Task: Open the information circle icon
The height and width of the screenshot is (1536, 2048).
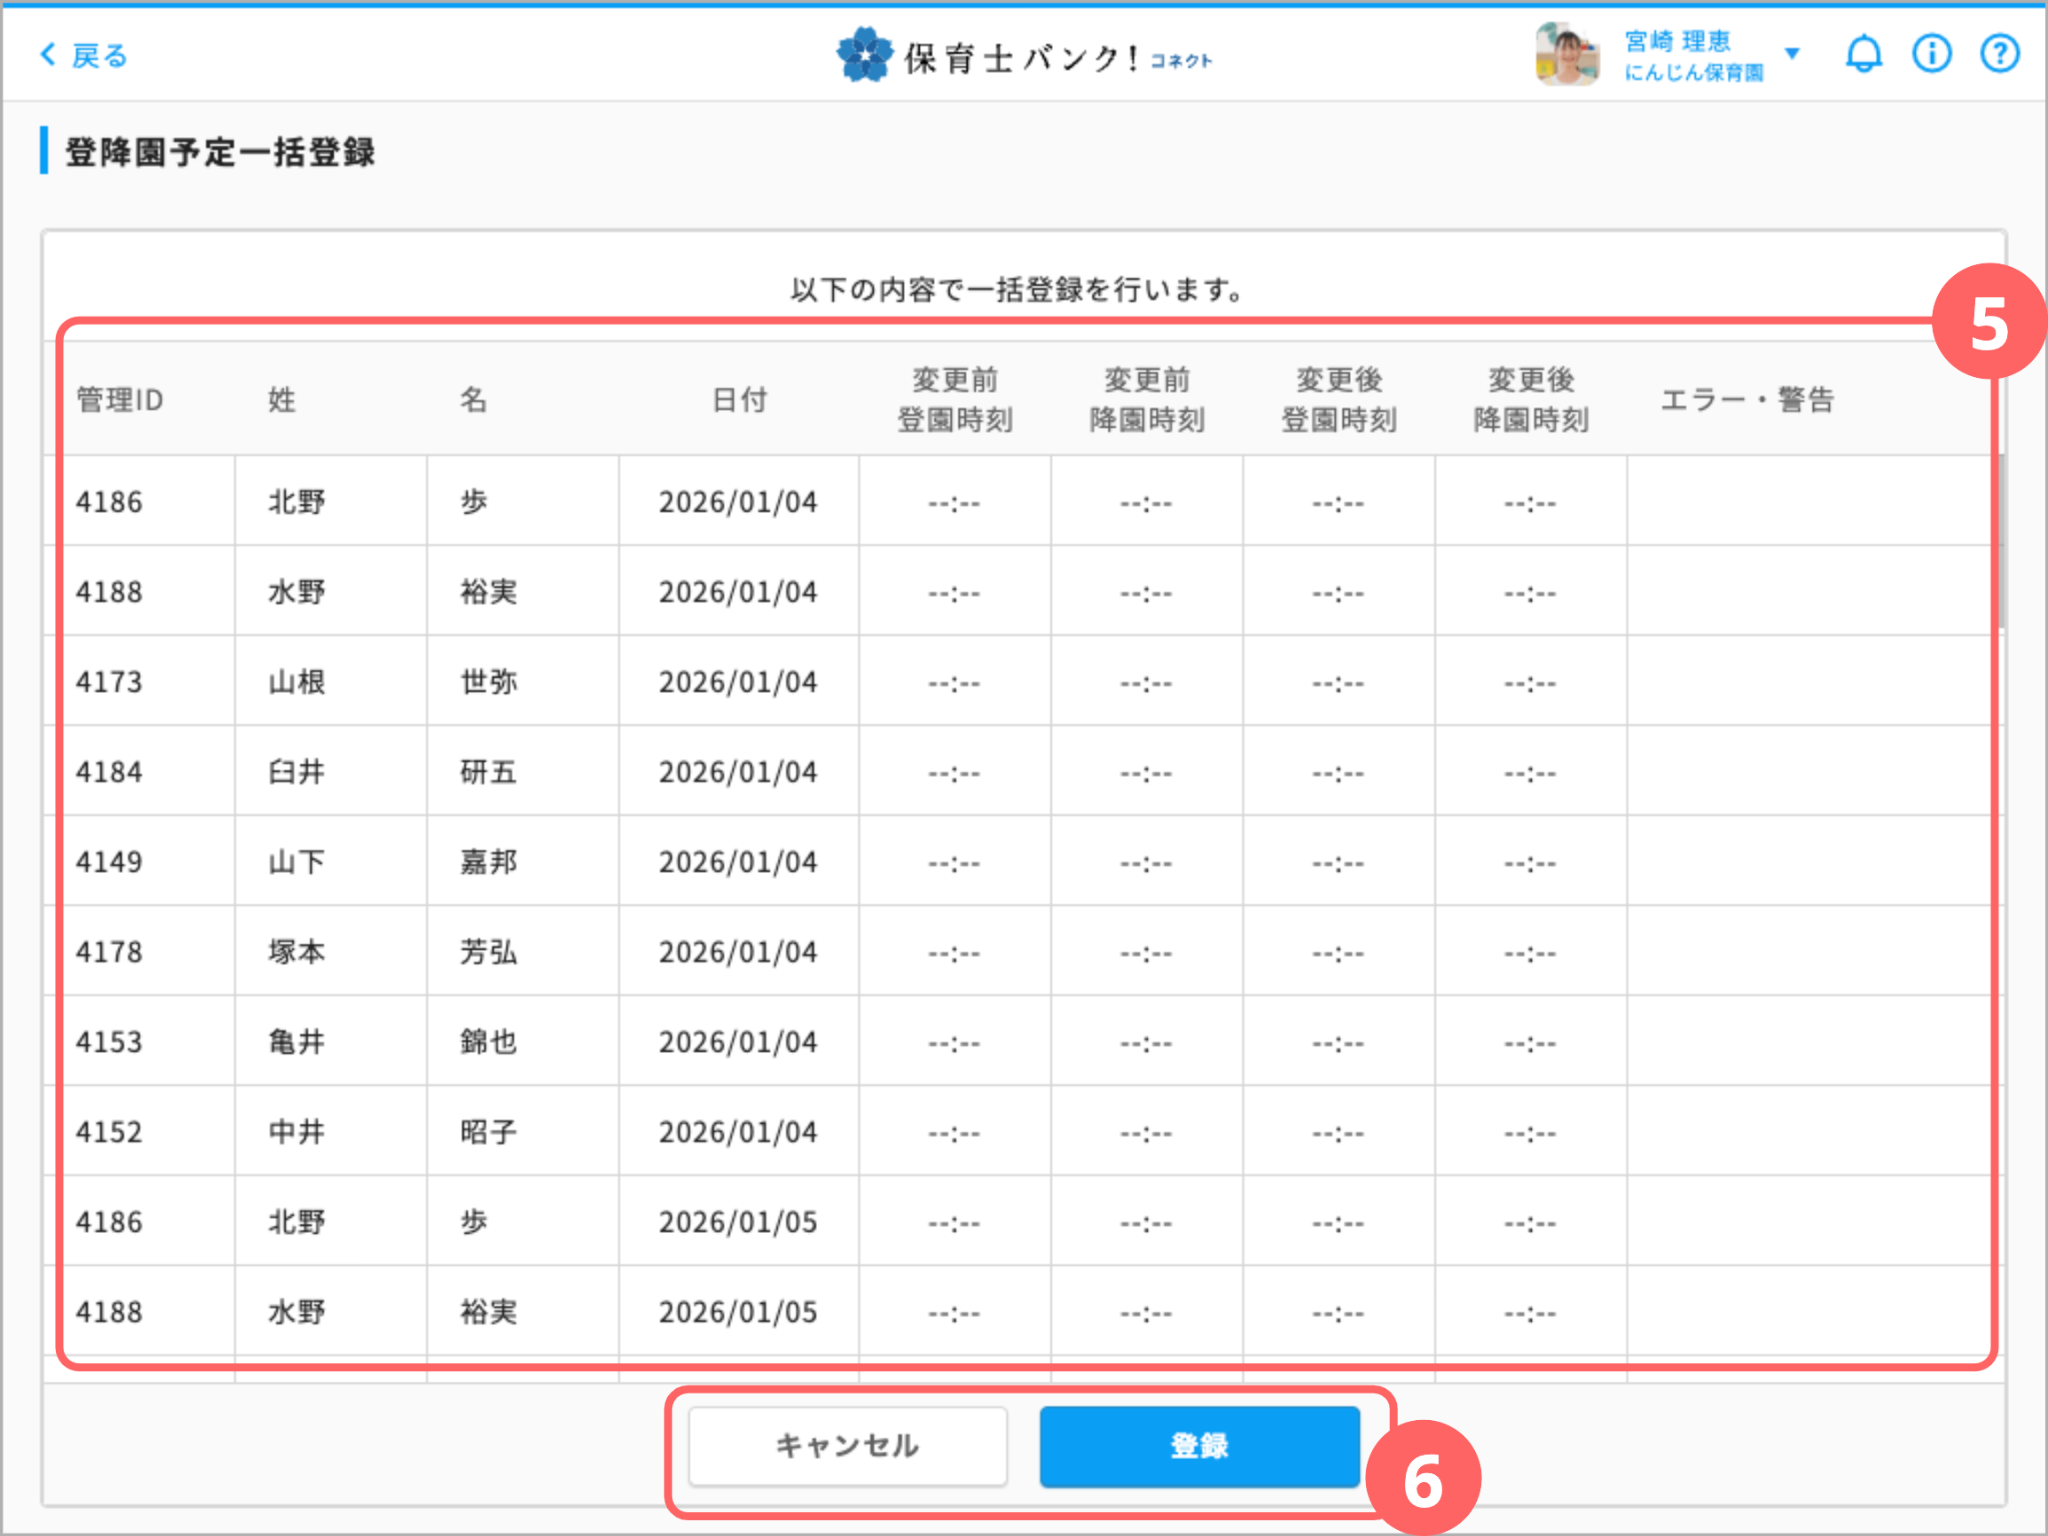Action: pyautogui.click(x=1931, y=54)
